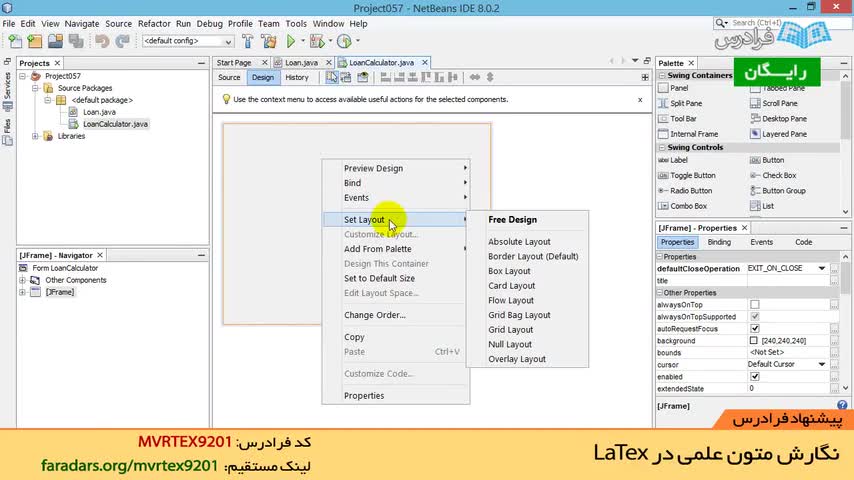
Task: Expand Other Components in Navigator
Action: [22, 280]
